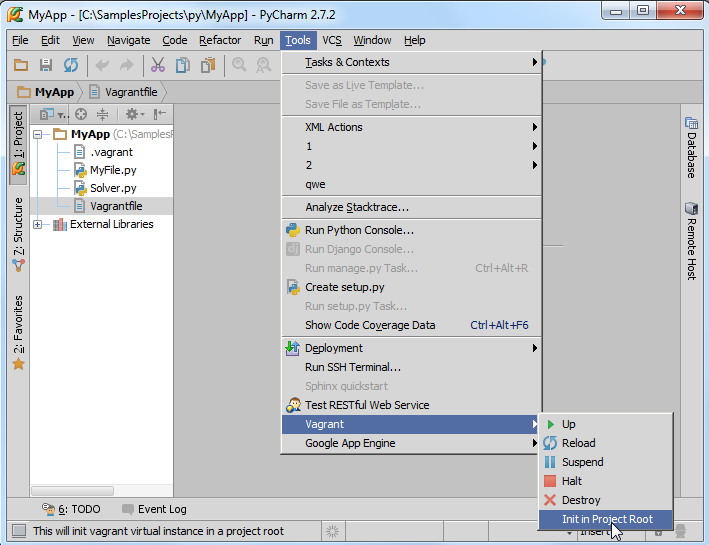The width and height of the screenshot is (709, 545).
Task: Click the Copy toolbar icon
Action: (x=183, y=66)
